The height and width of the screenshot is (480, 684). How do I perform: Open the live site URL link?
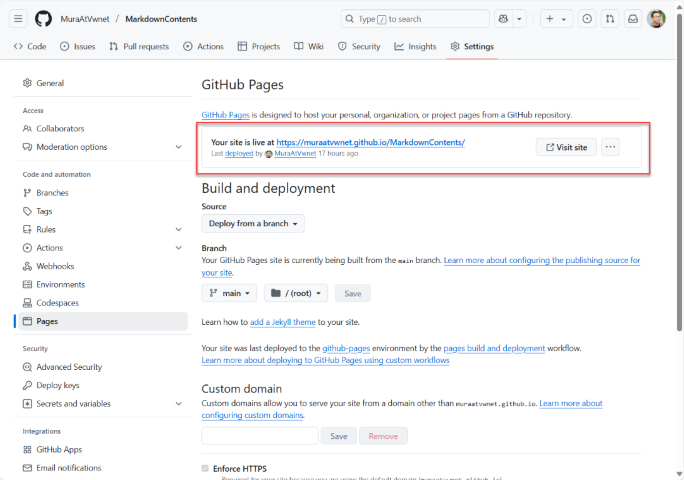pos(371,142)
